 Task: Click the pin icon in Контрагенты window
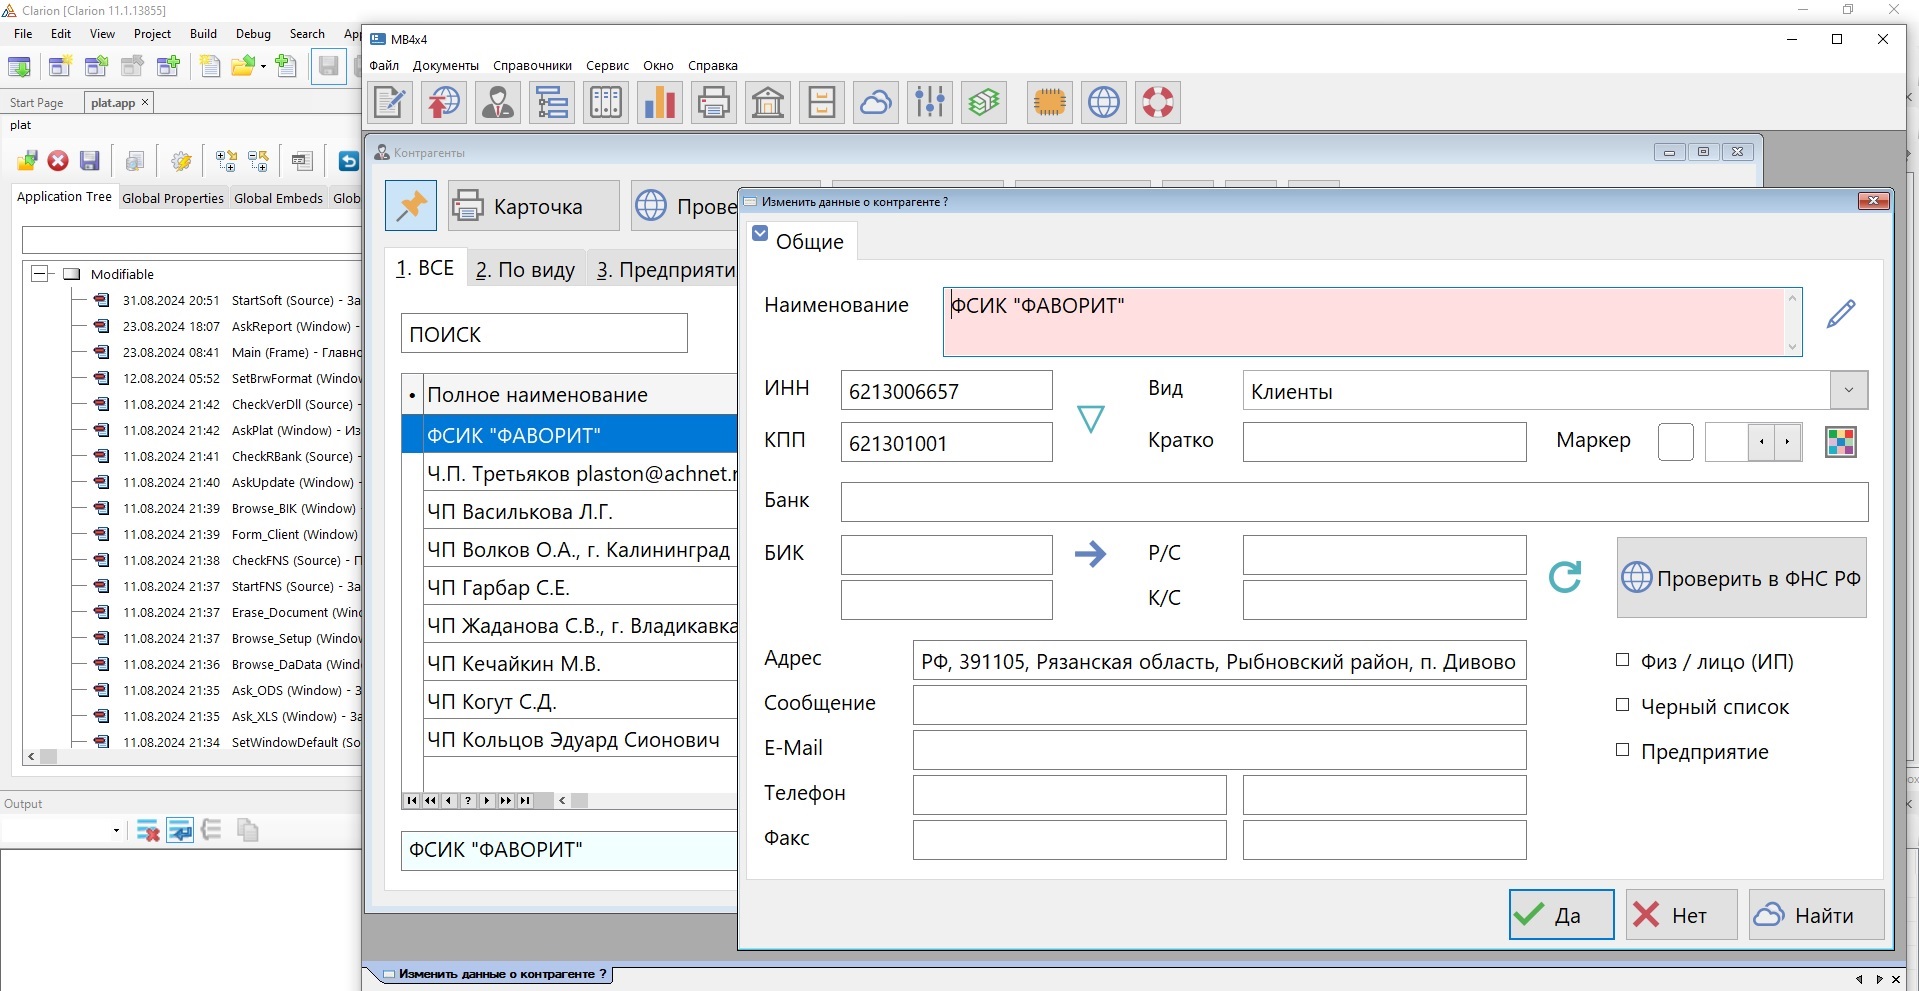coord(411,206)
